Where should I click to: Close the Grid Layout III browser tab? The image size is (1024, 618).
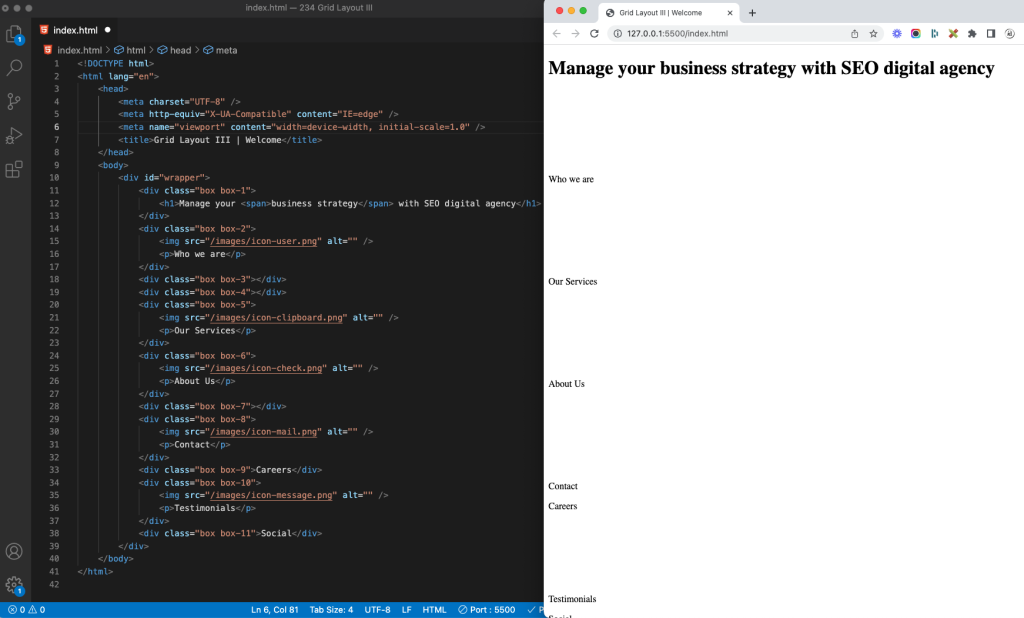(730, 12)
